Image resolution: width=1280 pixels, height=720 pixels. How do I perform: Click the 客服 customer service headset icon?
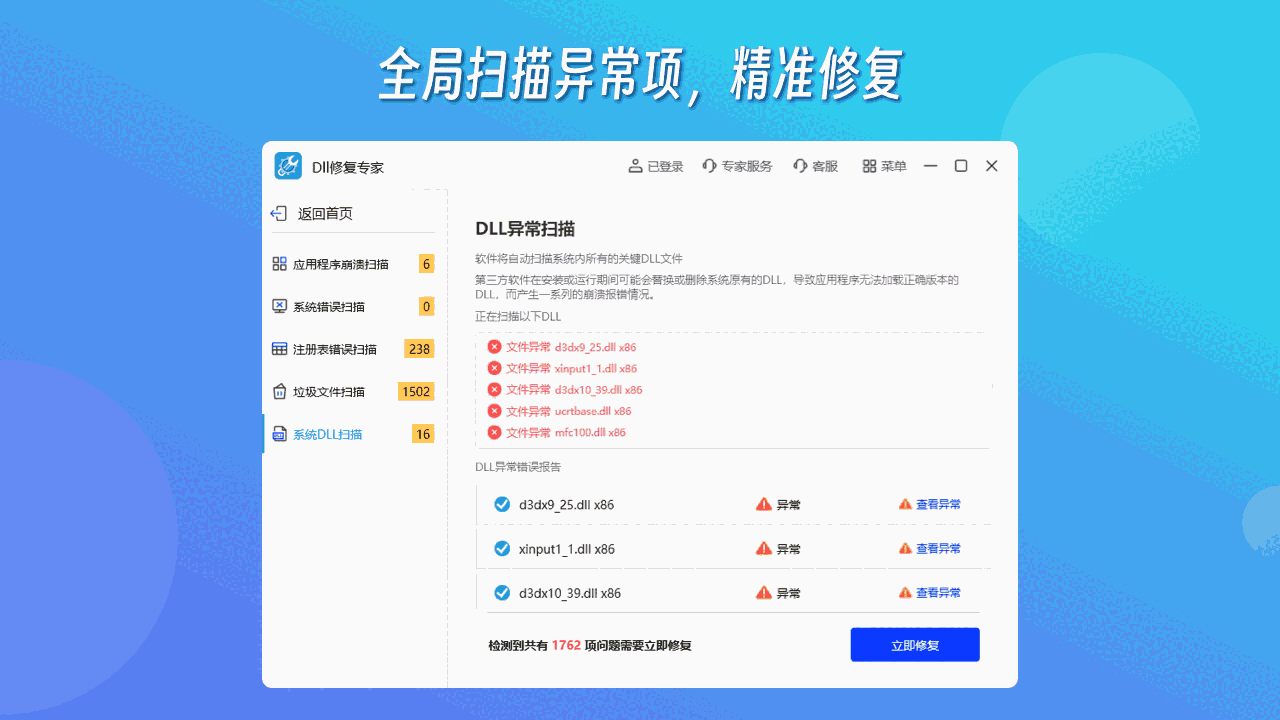[798, 165]
